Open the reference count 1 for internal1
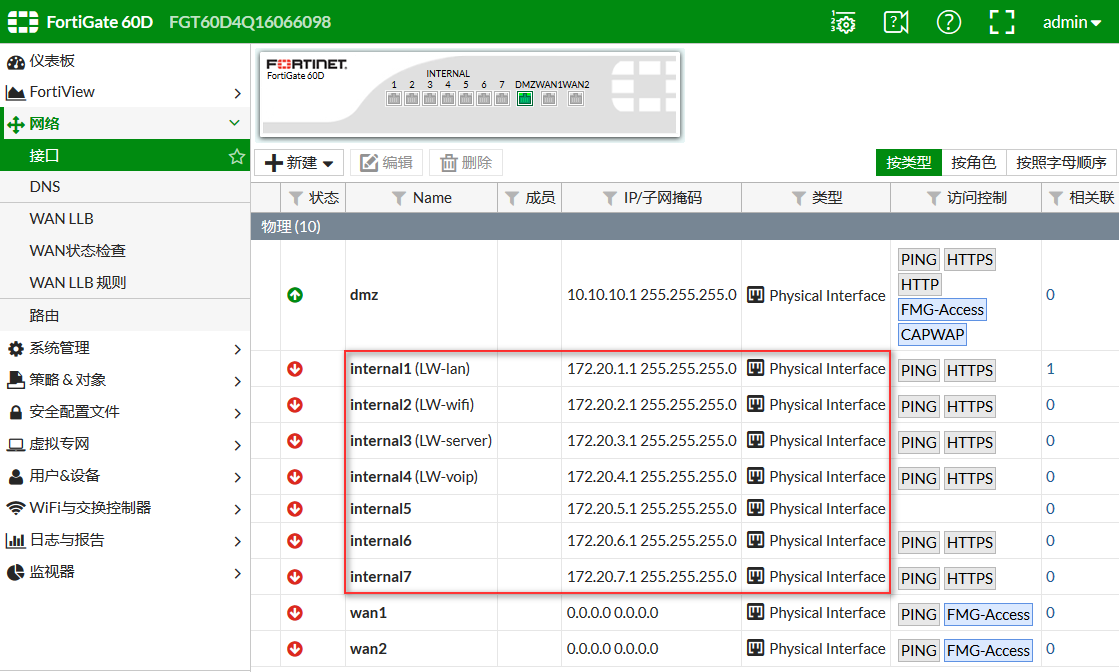The height and width of the screenshot is (672, 1119). 1050,369
